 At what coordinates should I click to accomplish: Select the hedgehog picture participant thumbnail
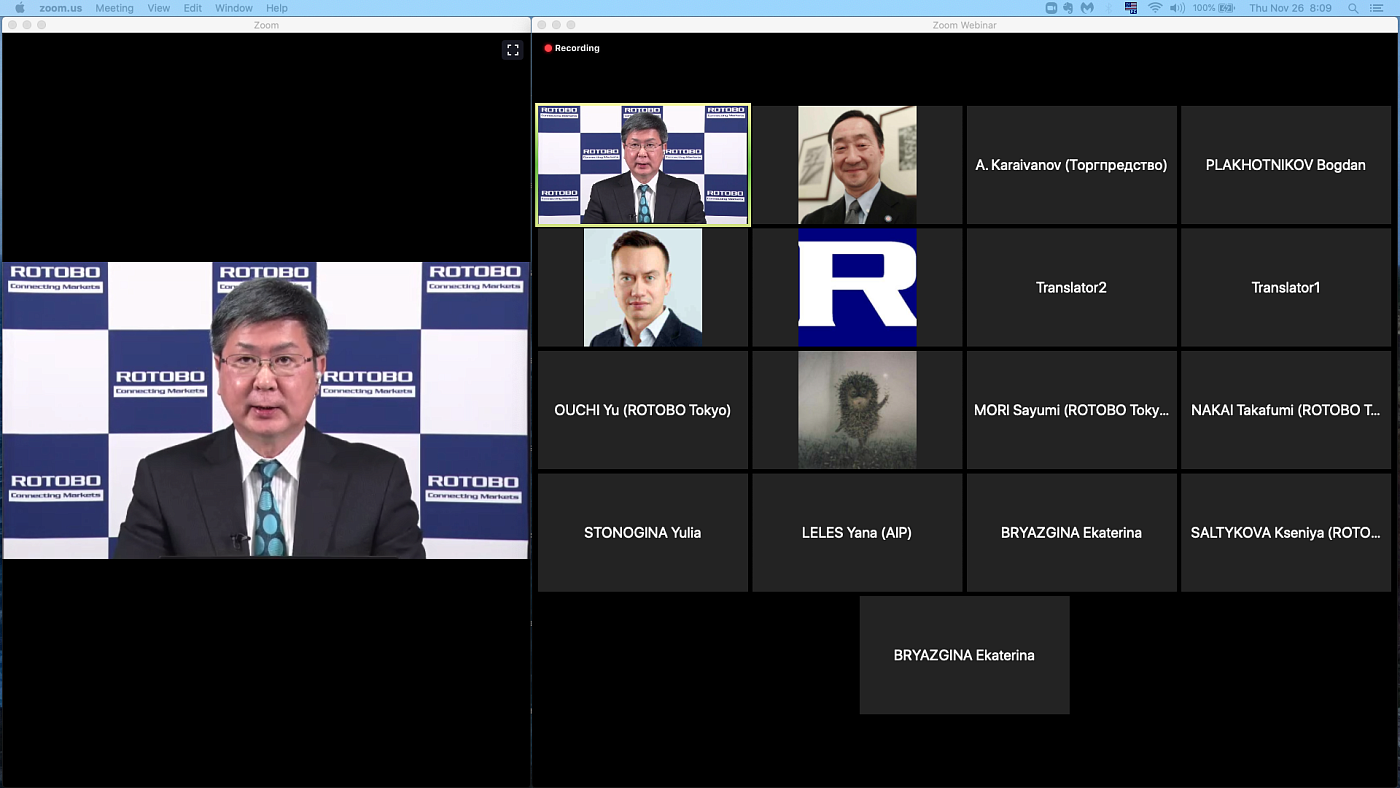coord(857,410)
